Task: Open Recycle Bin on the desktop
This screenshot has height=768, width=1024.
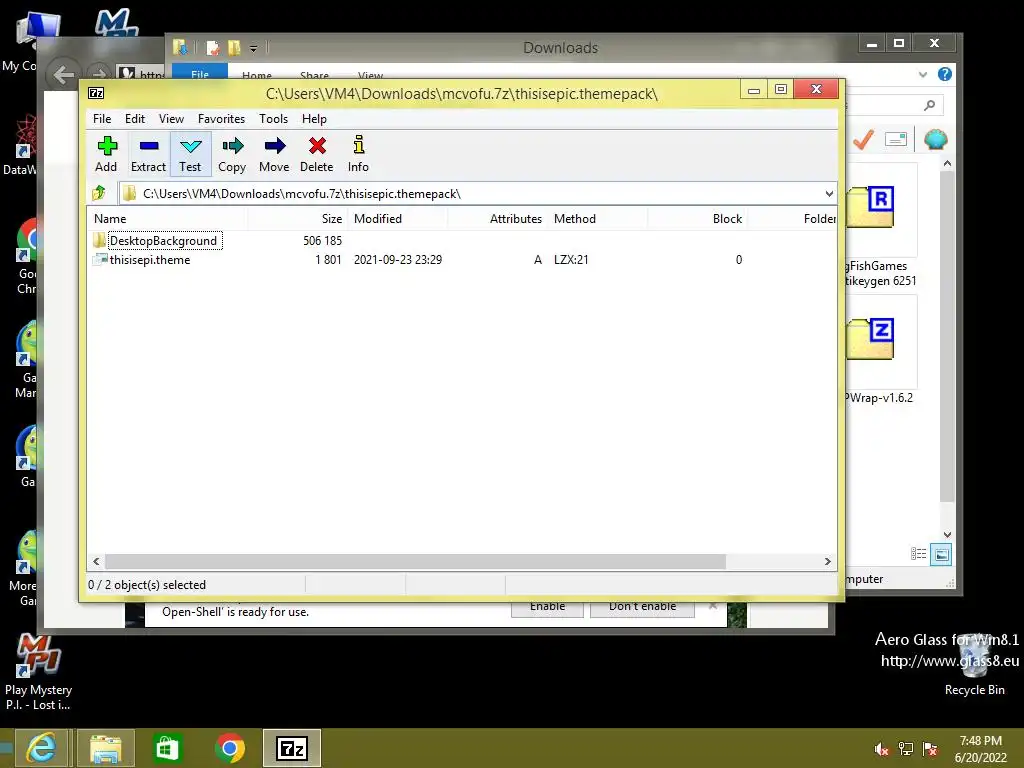Action: pyautogui.click(x=974, y=663)
